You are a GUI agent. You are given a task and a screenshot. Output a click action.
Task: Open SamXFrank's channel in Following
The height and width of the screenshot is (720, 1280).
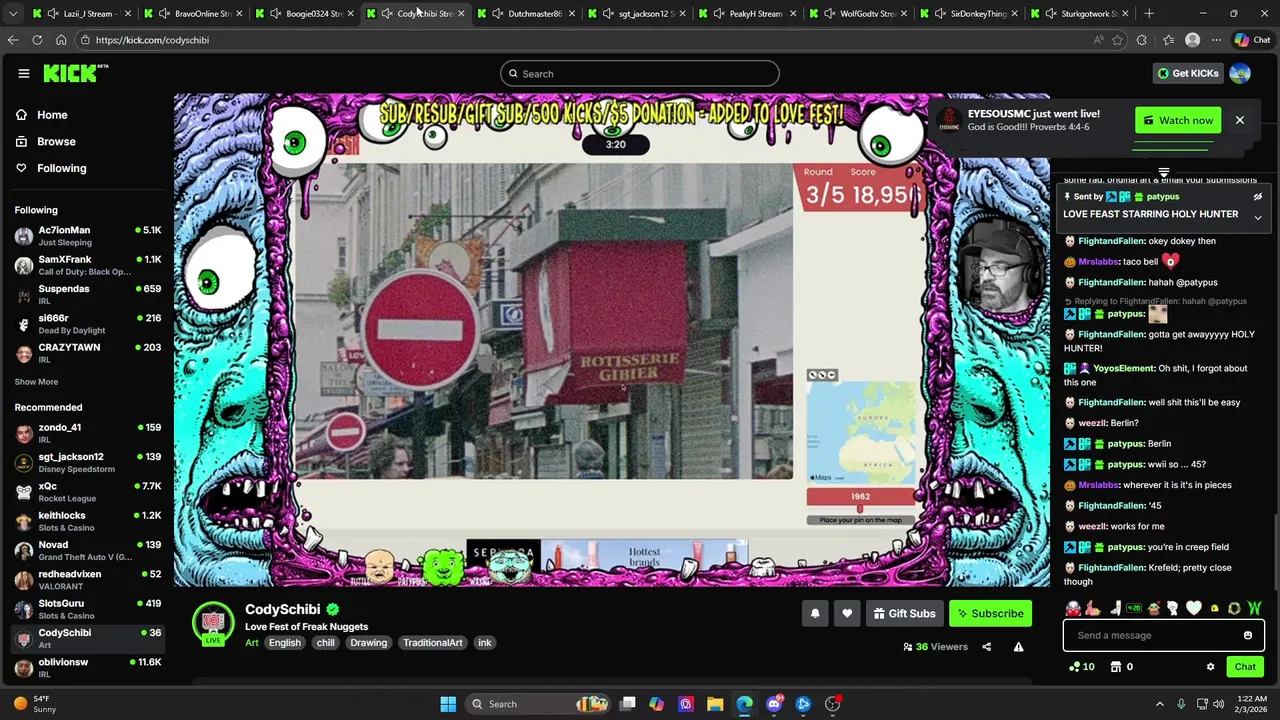[87, 265]
